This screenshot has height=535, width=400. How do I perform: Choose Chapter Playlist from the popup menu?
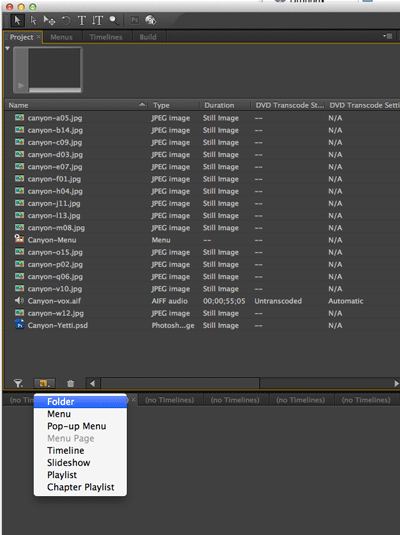(x=81, y=487)
